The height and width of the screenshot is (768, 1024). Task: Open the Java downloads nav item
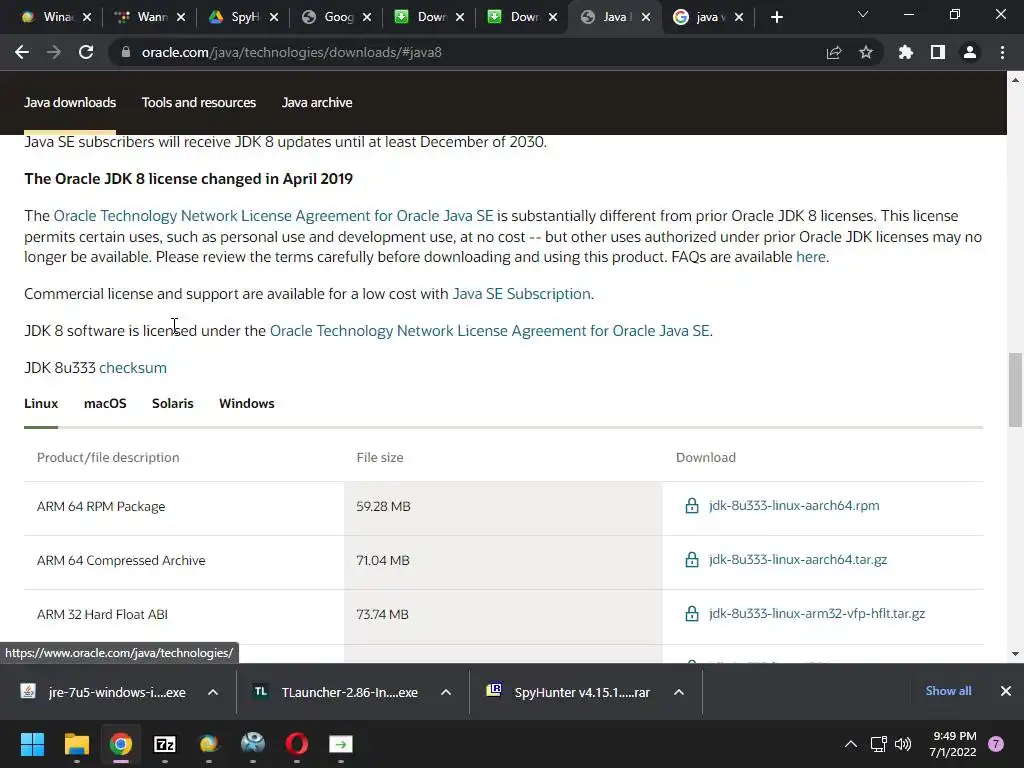tap(70, 103)
